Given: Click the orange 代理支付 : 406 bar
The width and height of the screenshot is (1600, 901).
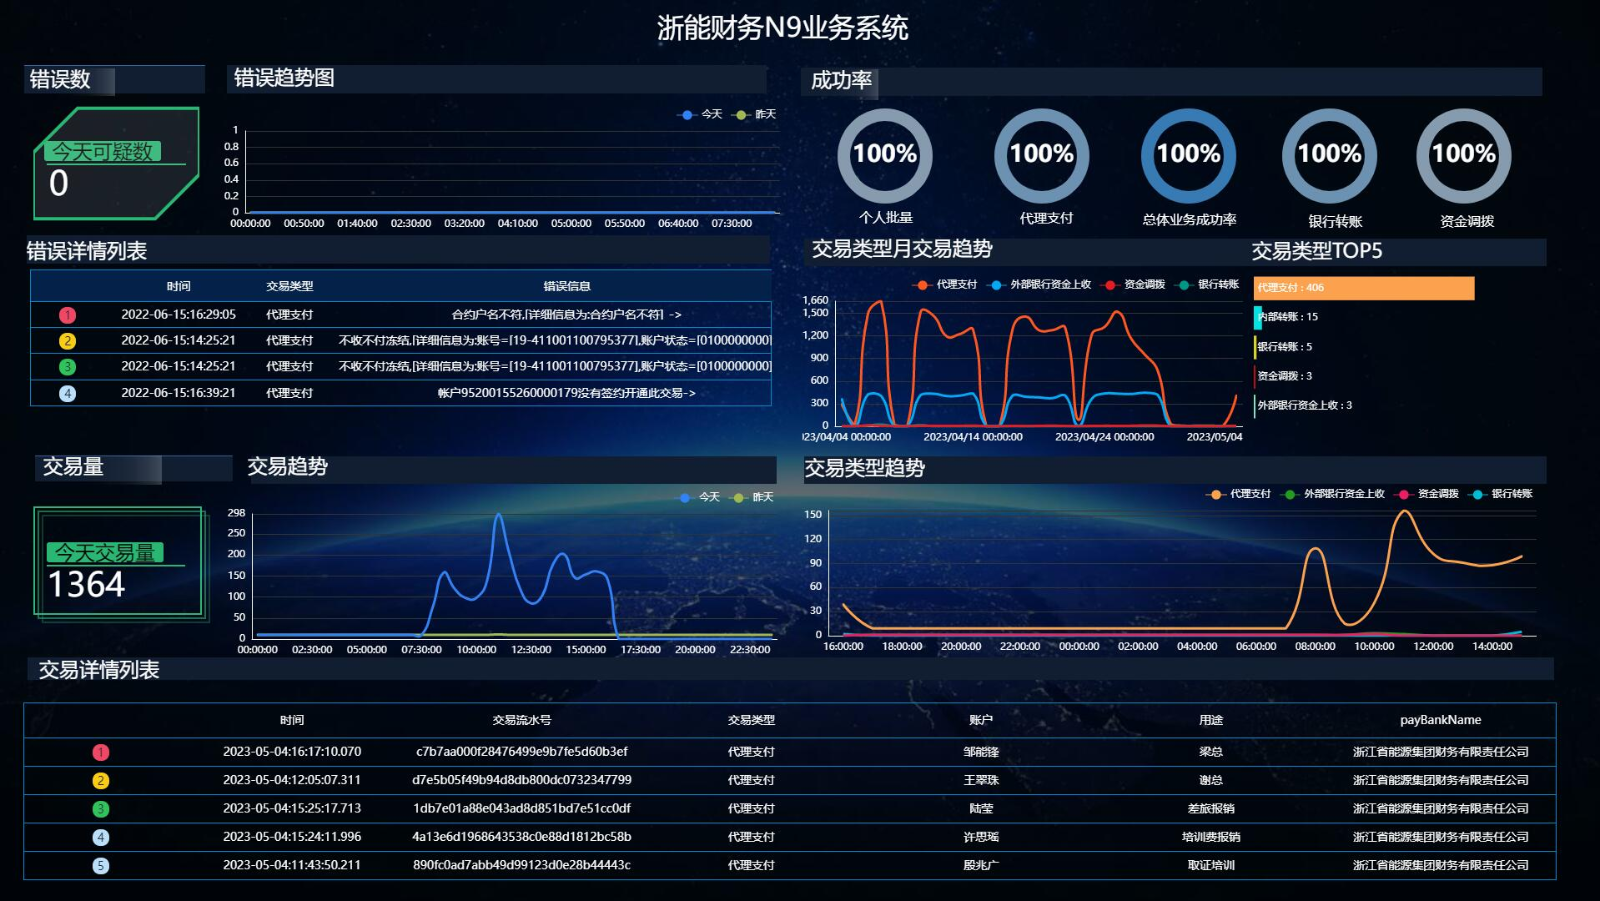Looking at the screenshot, I should click(1364, 288).
